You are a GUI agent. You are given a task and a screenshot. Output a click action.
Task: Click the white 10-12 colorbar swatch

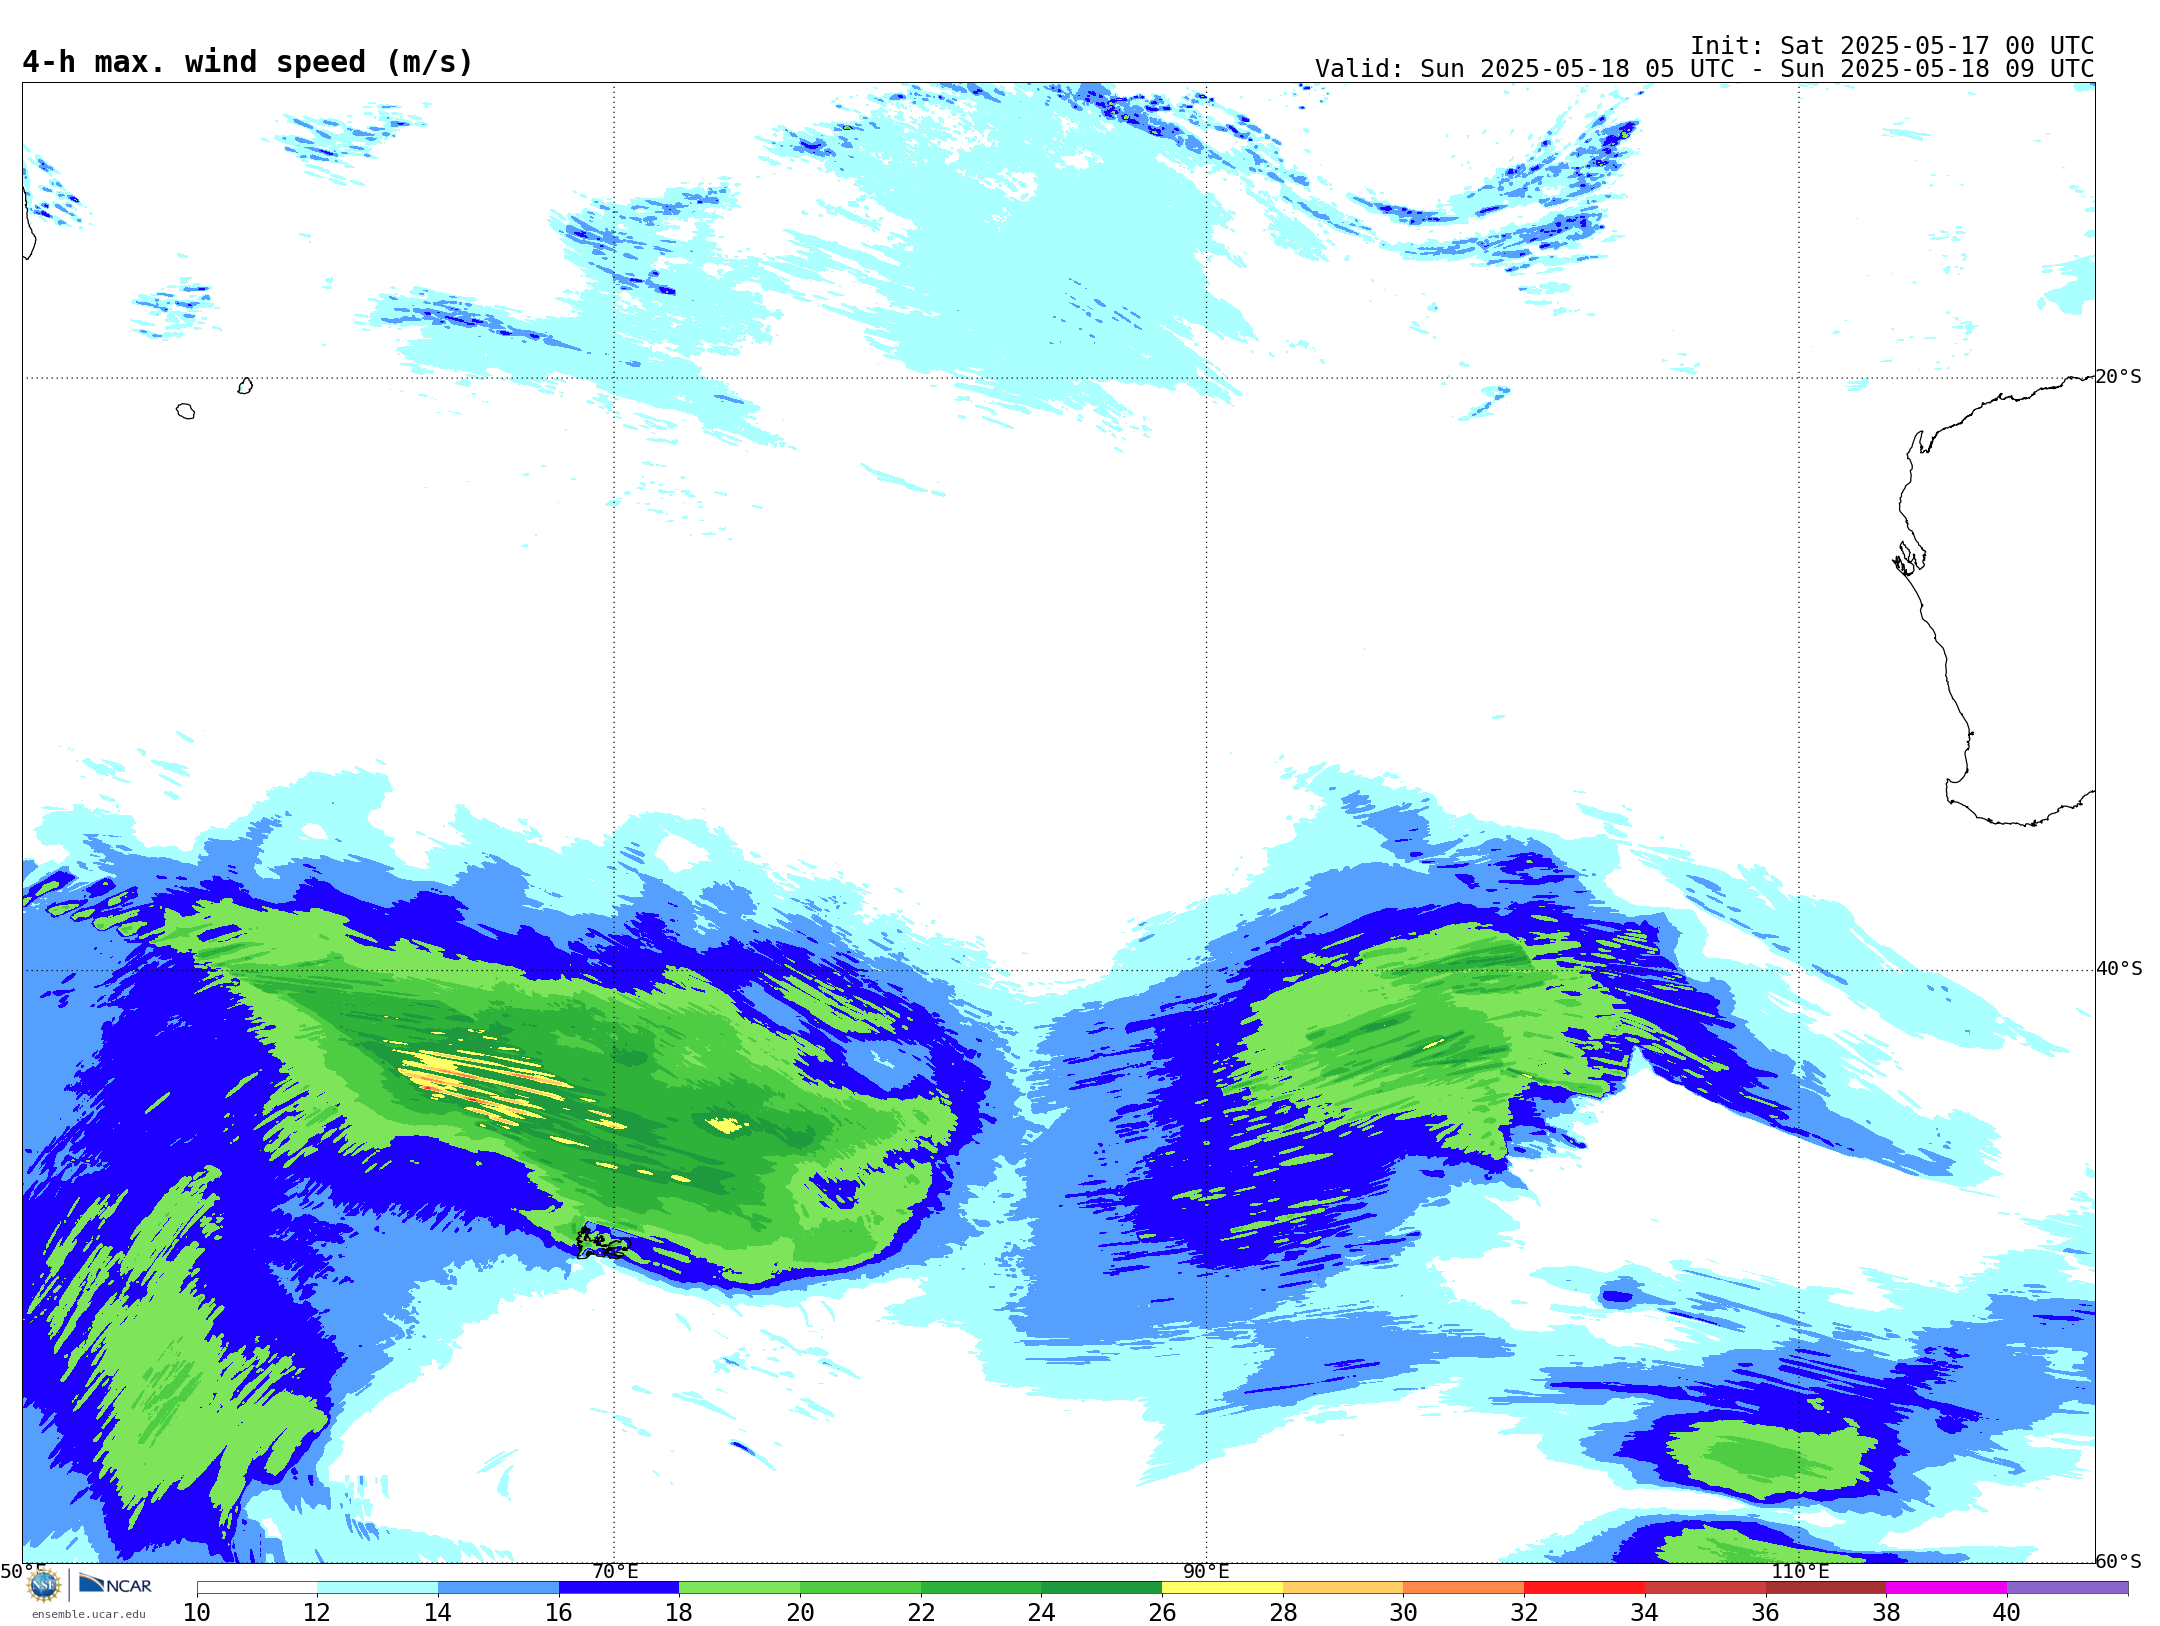[x=257, y=1588]
